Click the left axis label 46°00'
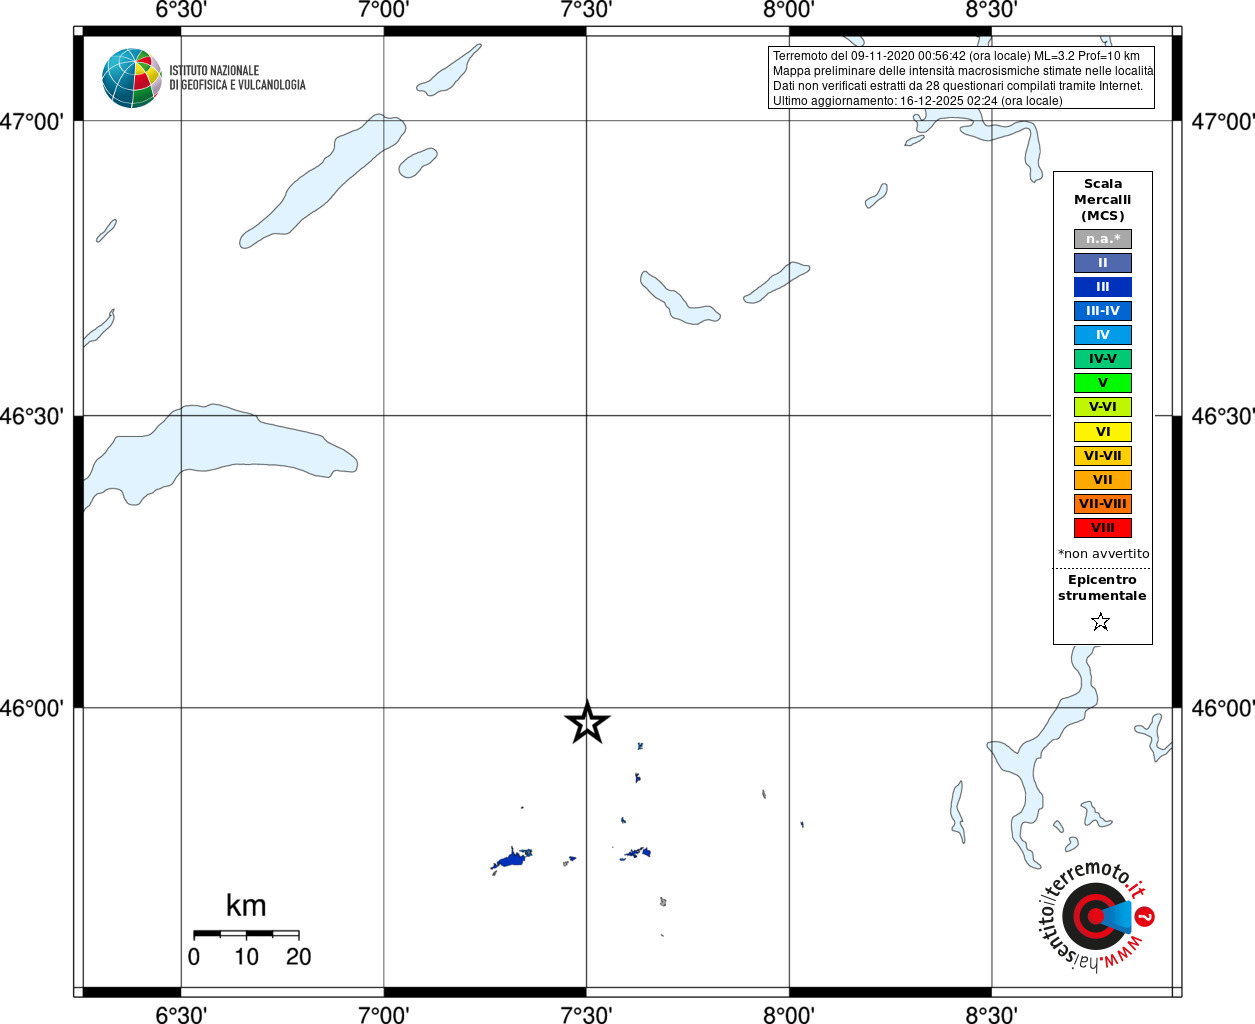Screen dimensions: 1255x1024 [32, 709]
